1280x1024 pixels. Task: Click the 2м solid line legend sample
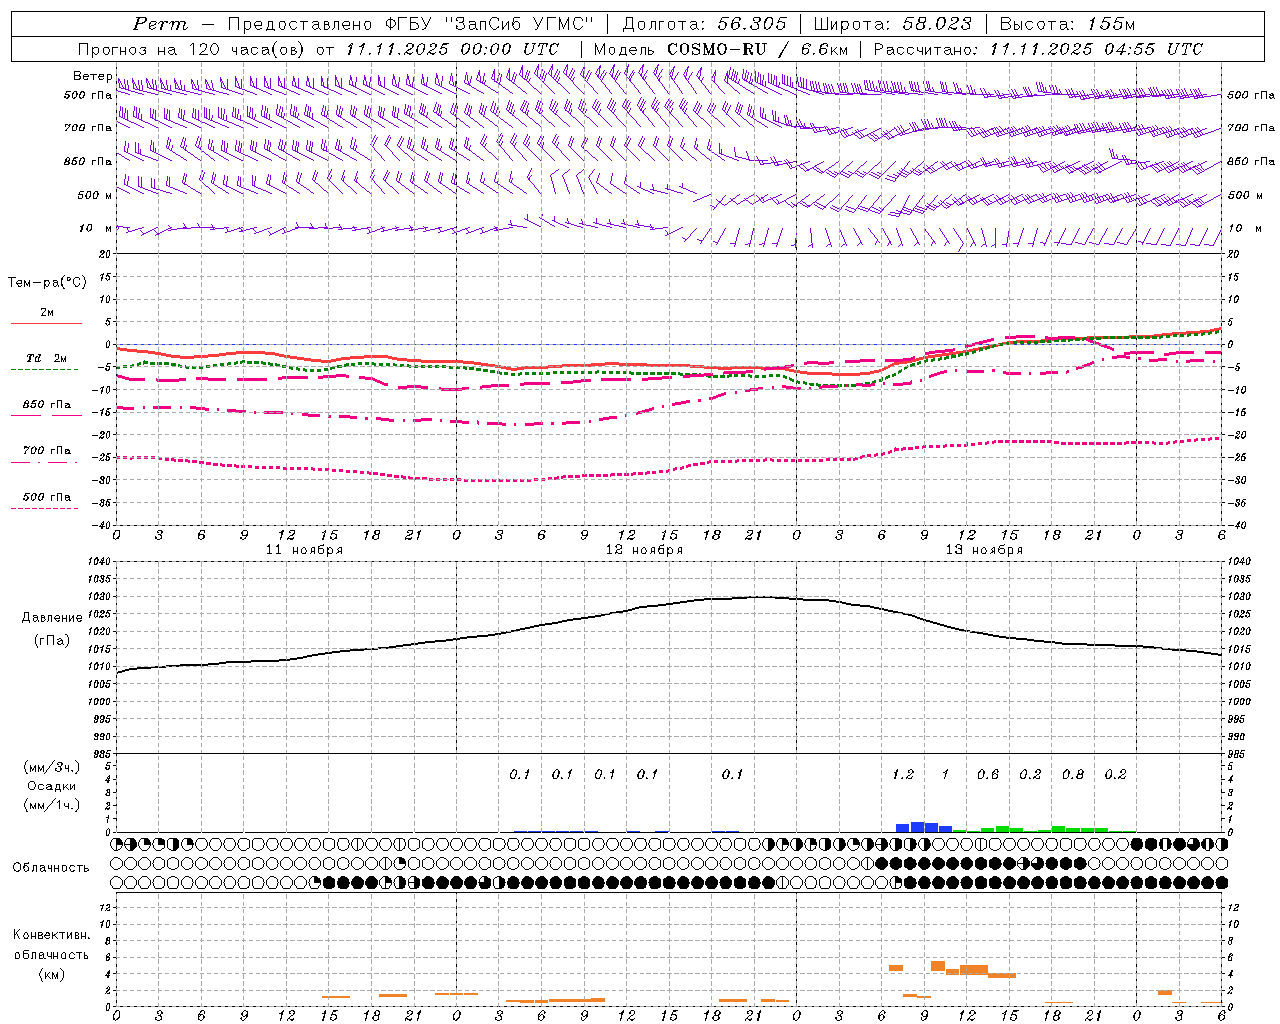pyautogui.click(x=46, y=324)
